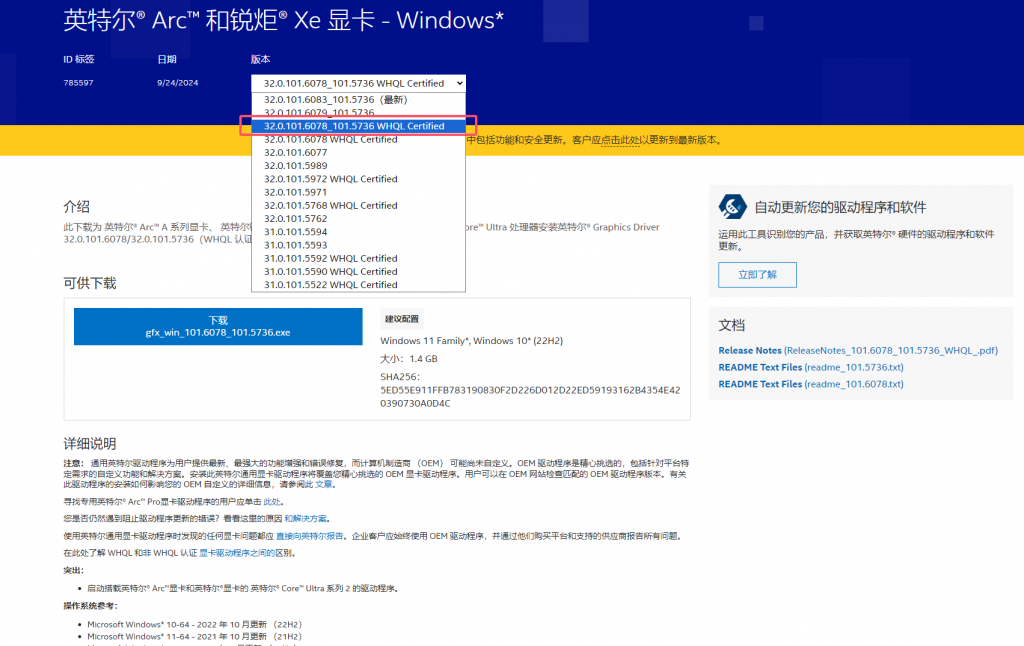This screenshot has width=1024, height=646.
Task: Select version 32.0.101.6077 in list
Action: pyautogui.click(x=295, y=153)
